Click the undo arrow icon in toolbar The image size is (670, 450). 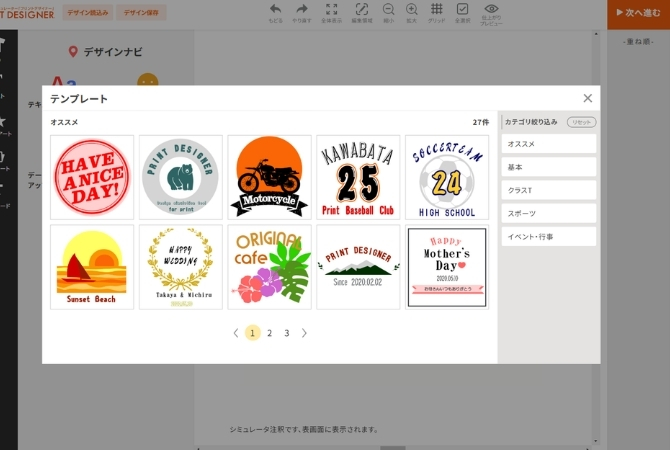275,9
